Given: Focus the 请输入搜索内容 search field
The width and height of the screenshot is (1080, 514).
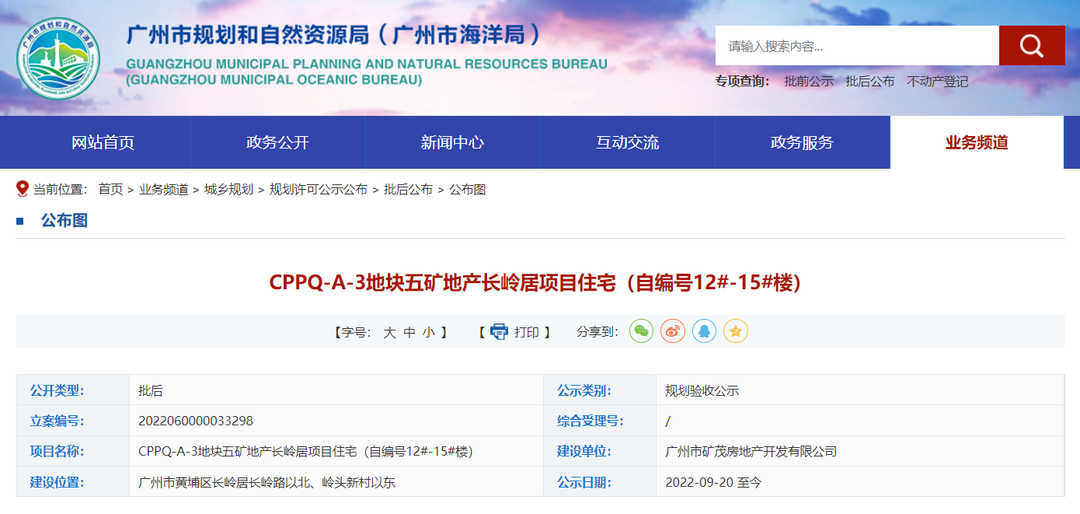Looking at the screenshot, I should (x=857, y=45).
